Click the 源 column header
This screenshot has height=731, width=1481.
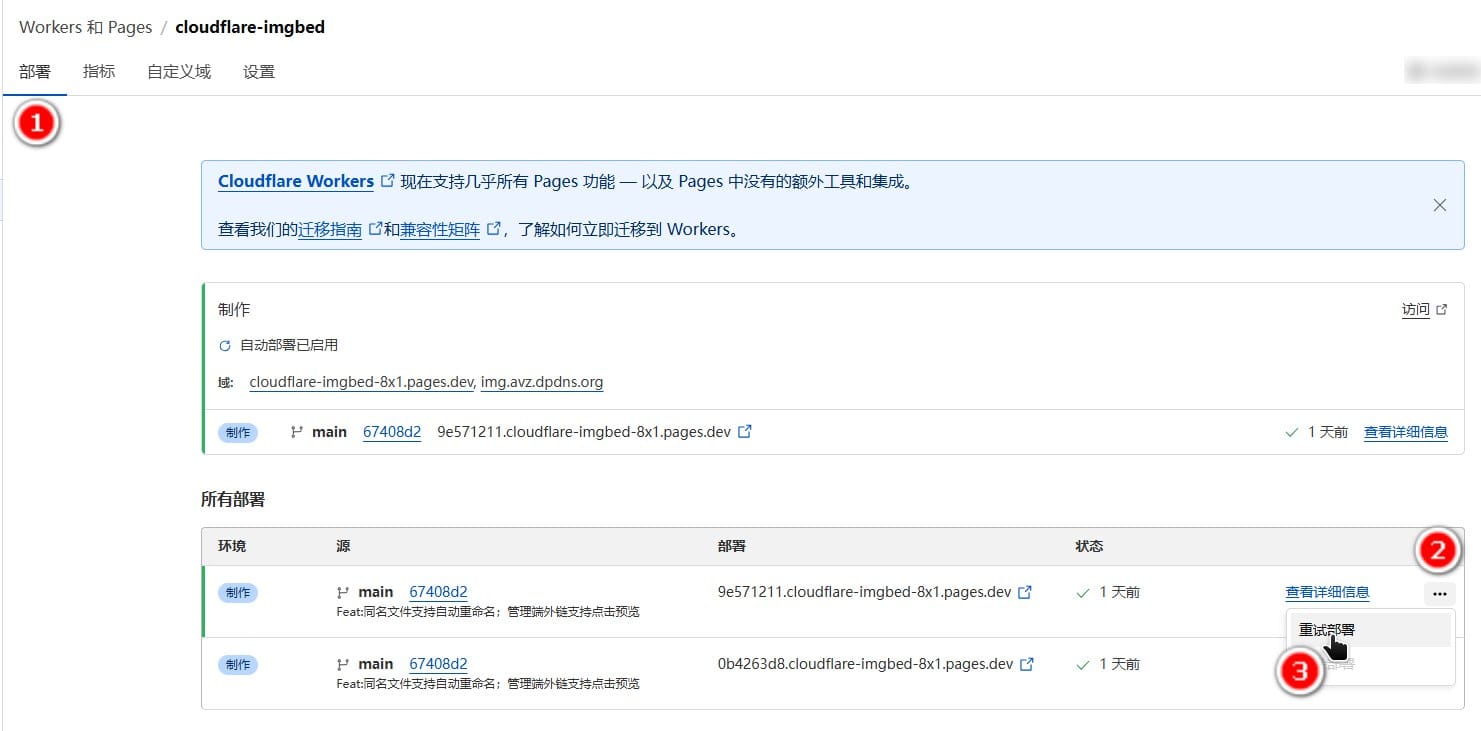click(343, 546)
